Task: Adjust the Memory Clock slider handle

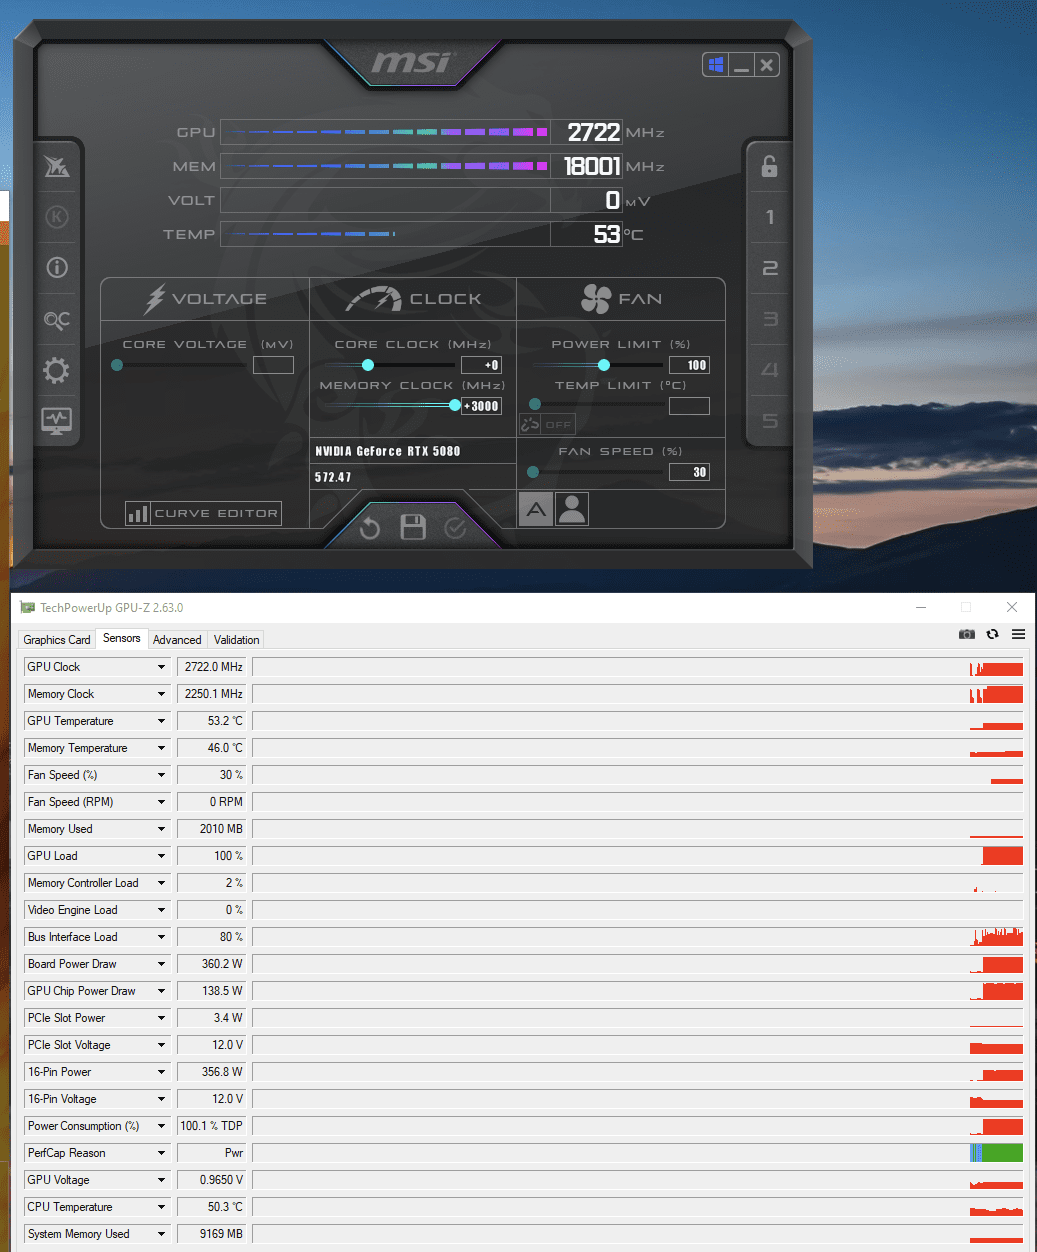Action: pos(455,405)
